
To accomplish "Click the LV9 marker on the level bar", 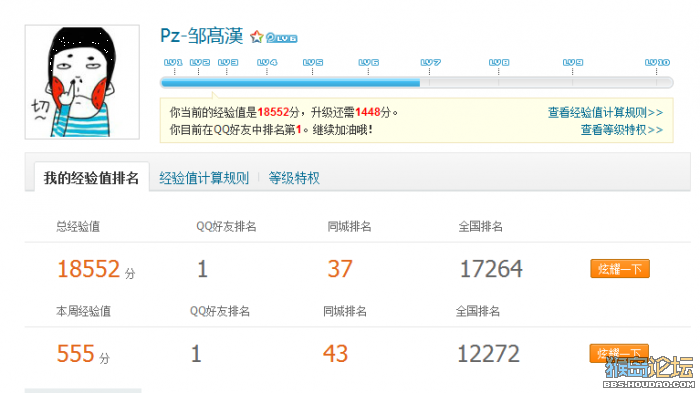I will [573, 63].
